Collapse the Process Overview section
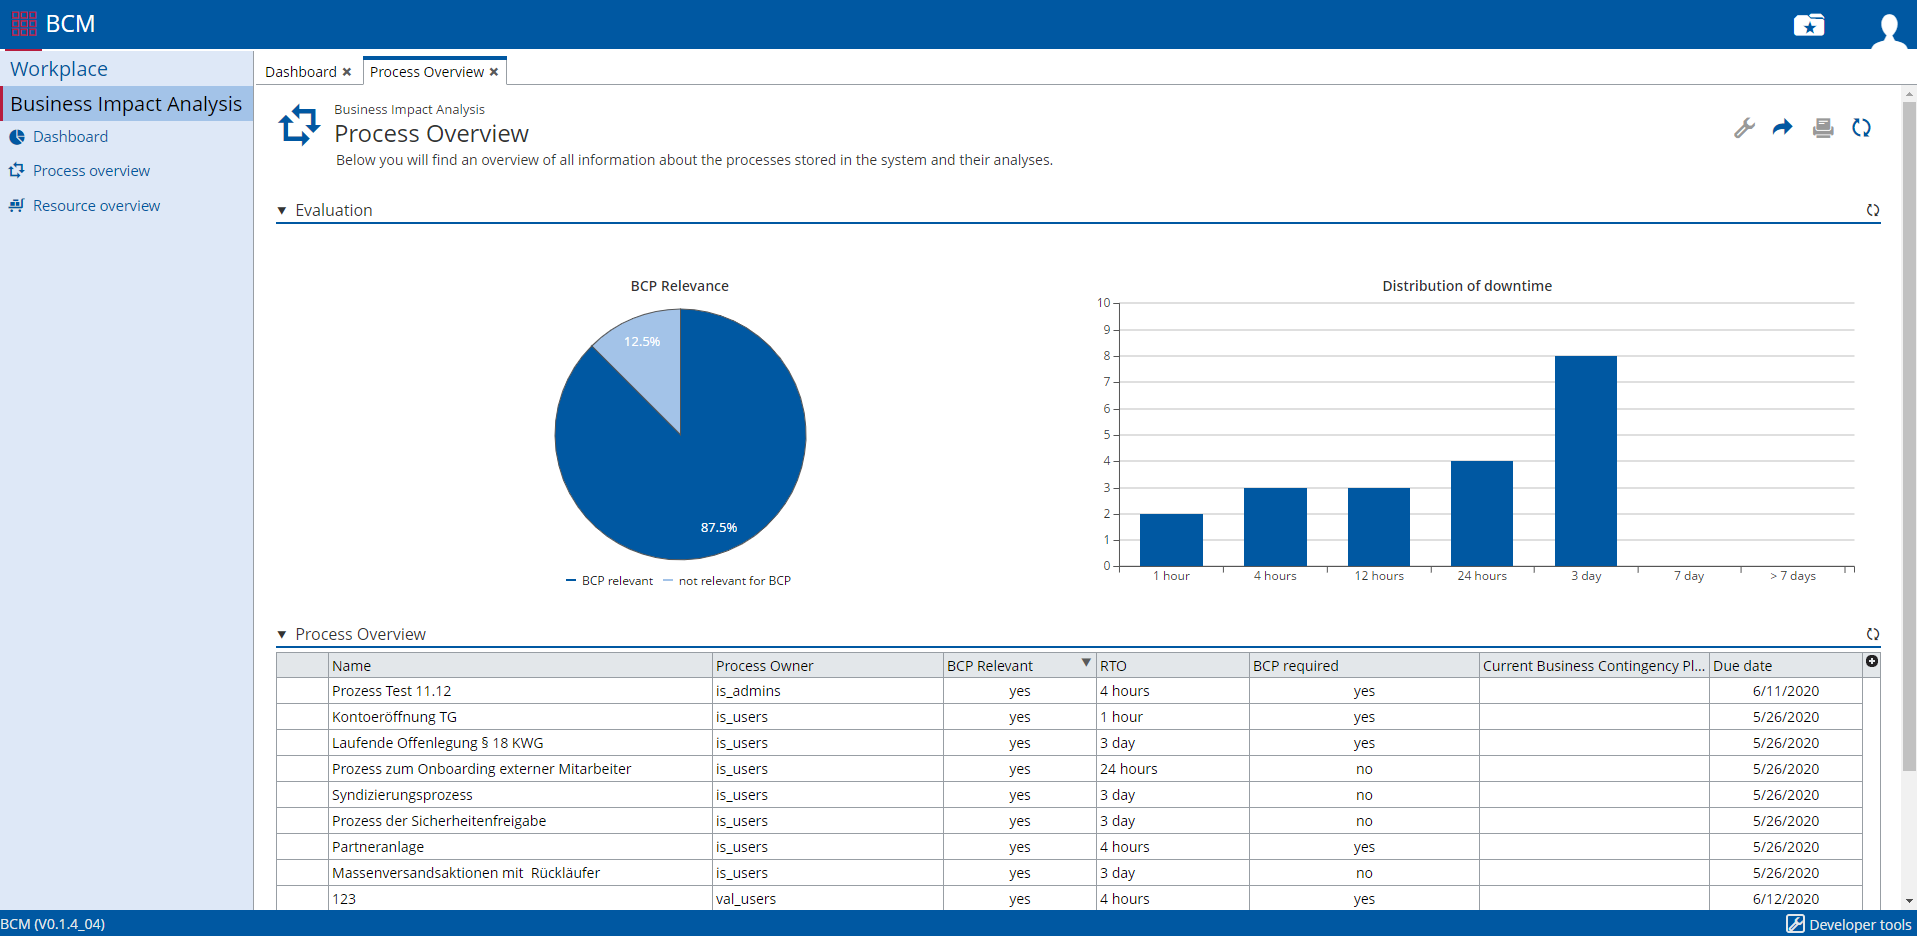The width and height of the screenshot is (1917, 936). 282,634
